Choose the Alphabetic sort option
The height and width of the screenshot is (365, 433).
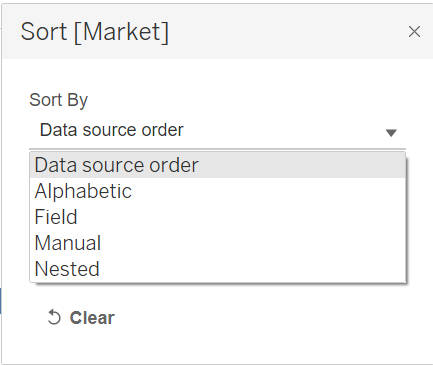(x=218, y=191)
